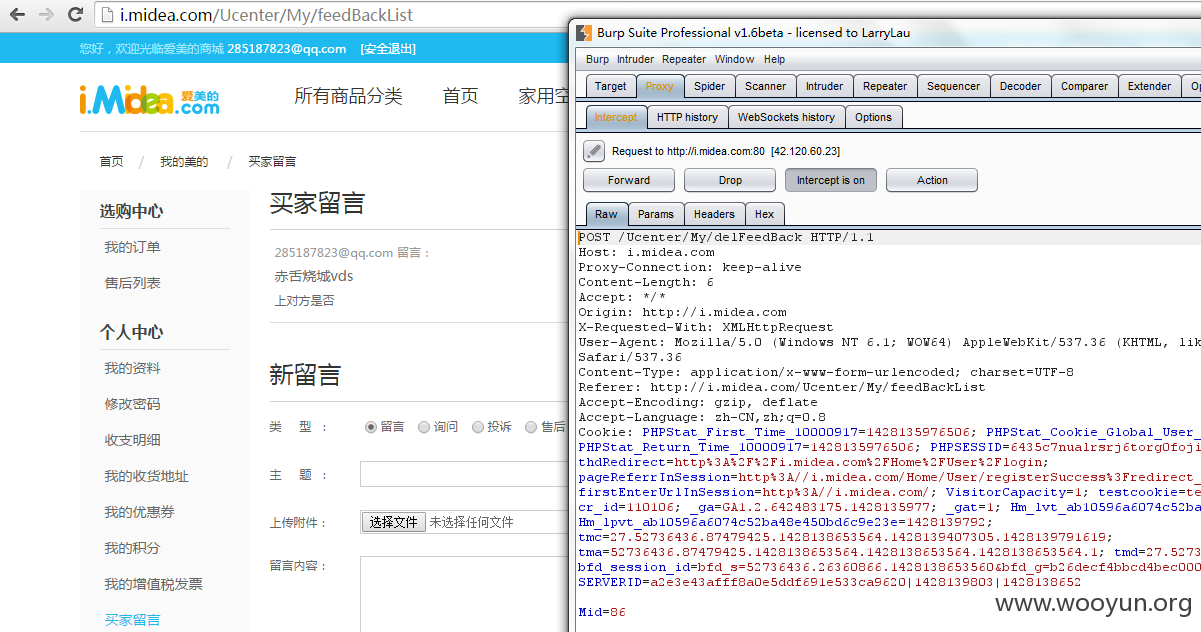
Task: Switch to the Repeater tool tab
Action: coord(885,86)
